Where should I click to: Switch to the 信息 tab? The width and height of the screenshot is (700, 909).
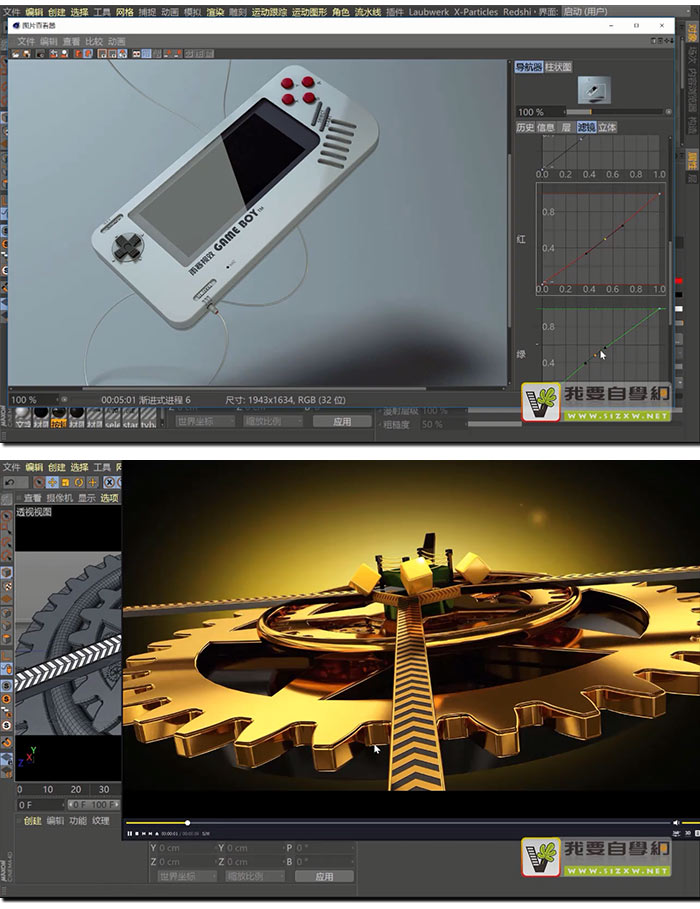[x=546, y=127]
